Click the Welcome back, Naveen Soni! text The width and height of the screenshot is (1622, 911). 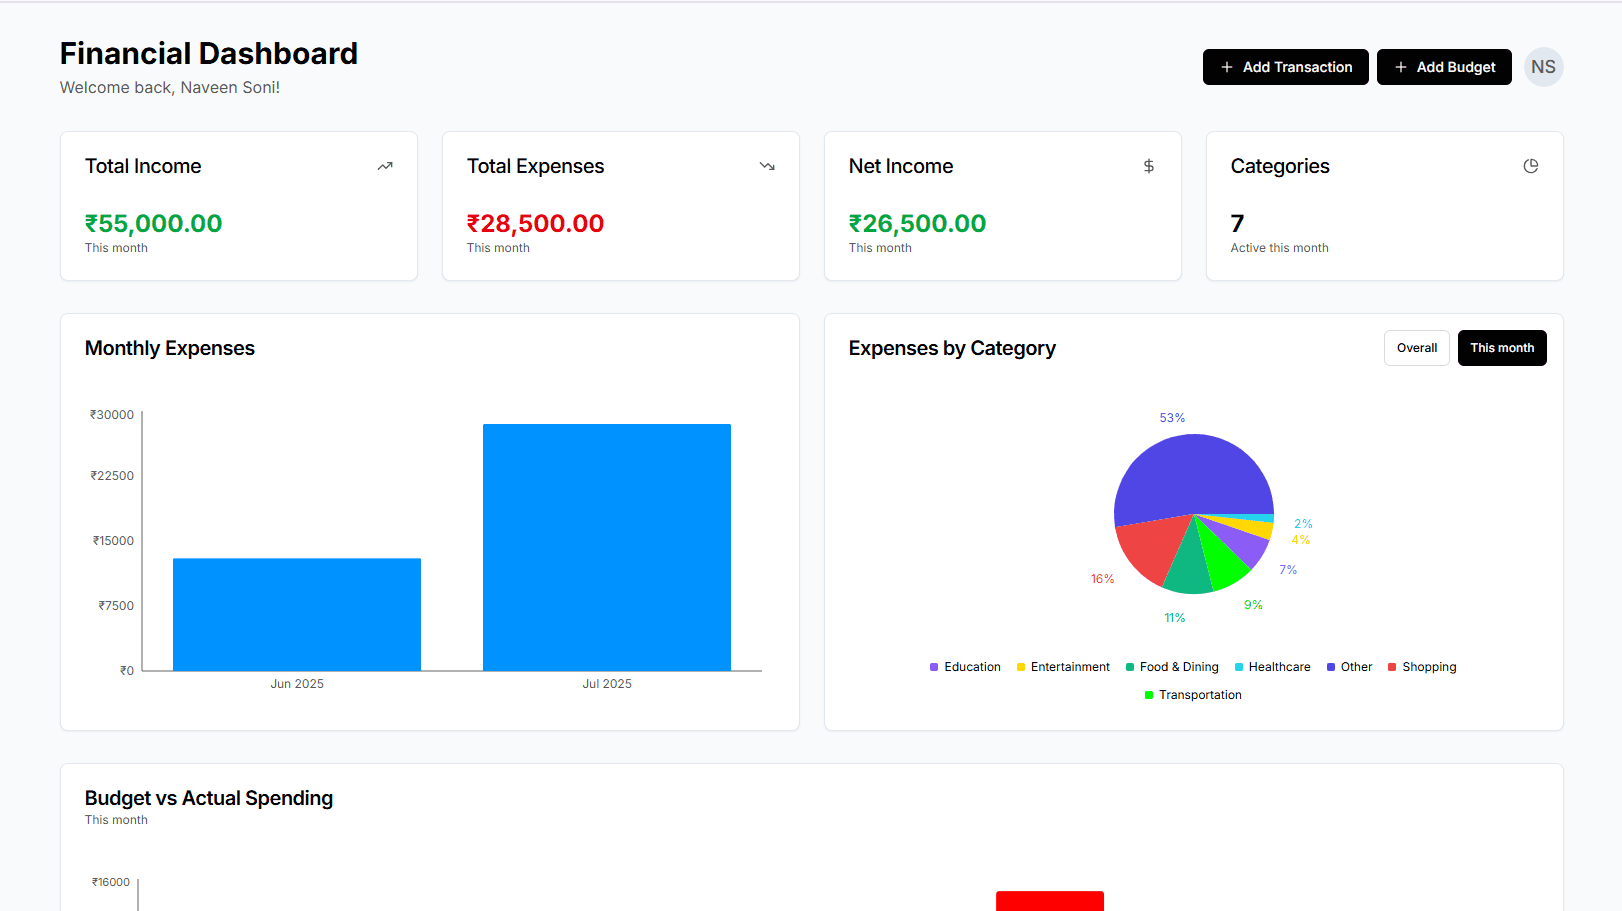(x=170, y=88)
